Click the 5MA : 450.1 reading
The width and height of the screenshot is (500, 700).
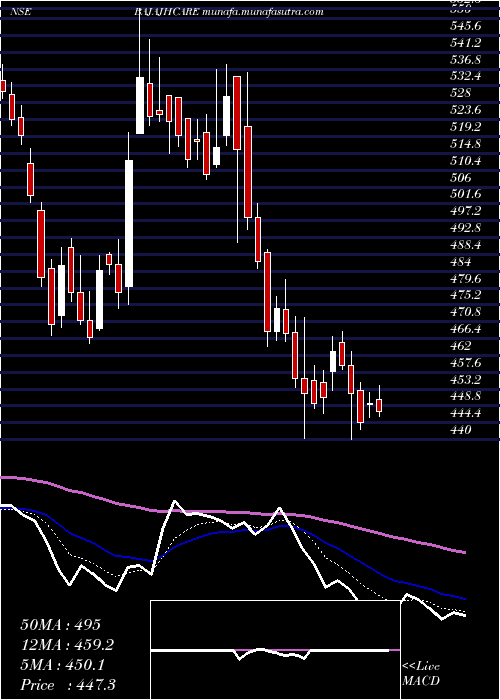click(63, 665)
